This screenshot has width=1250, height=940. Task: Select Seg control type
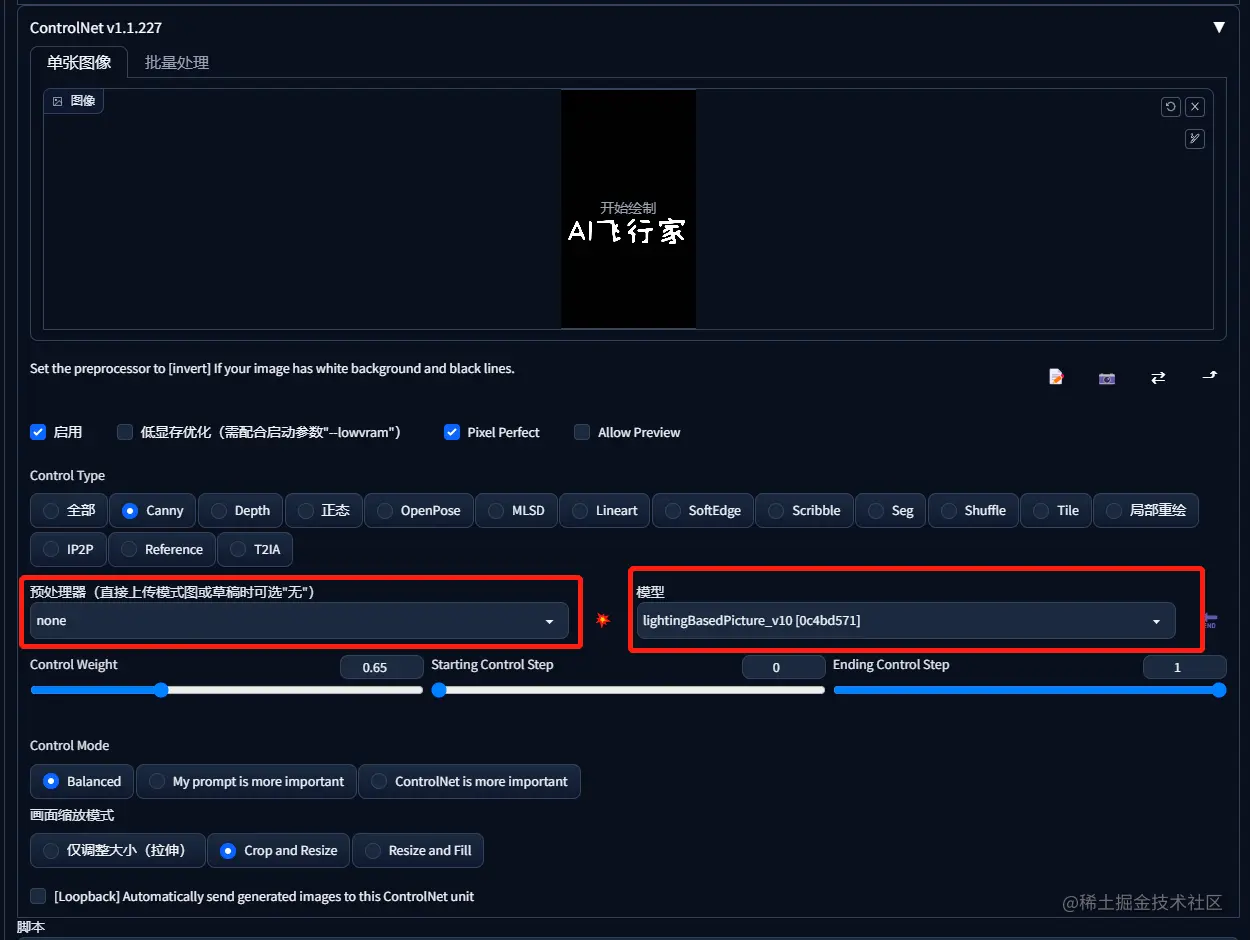click(890, 510)
